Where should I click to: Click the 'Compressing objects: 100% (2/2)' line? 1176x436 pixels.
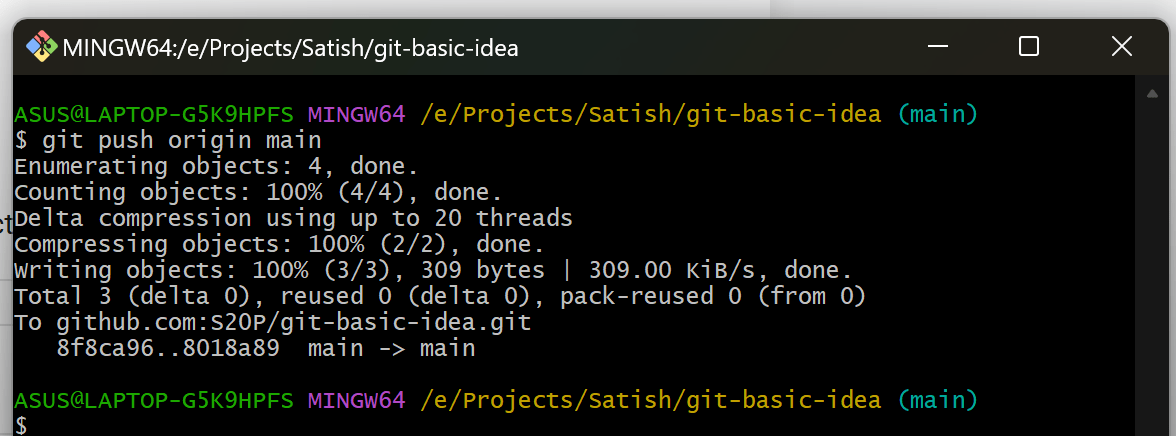pyautogui.click(x=280, y=244)
